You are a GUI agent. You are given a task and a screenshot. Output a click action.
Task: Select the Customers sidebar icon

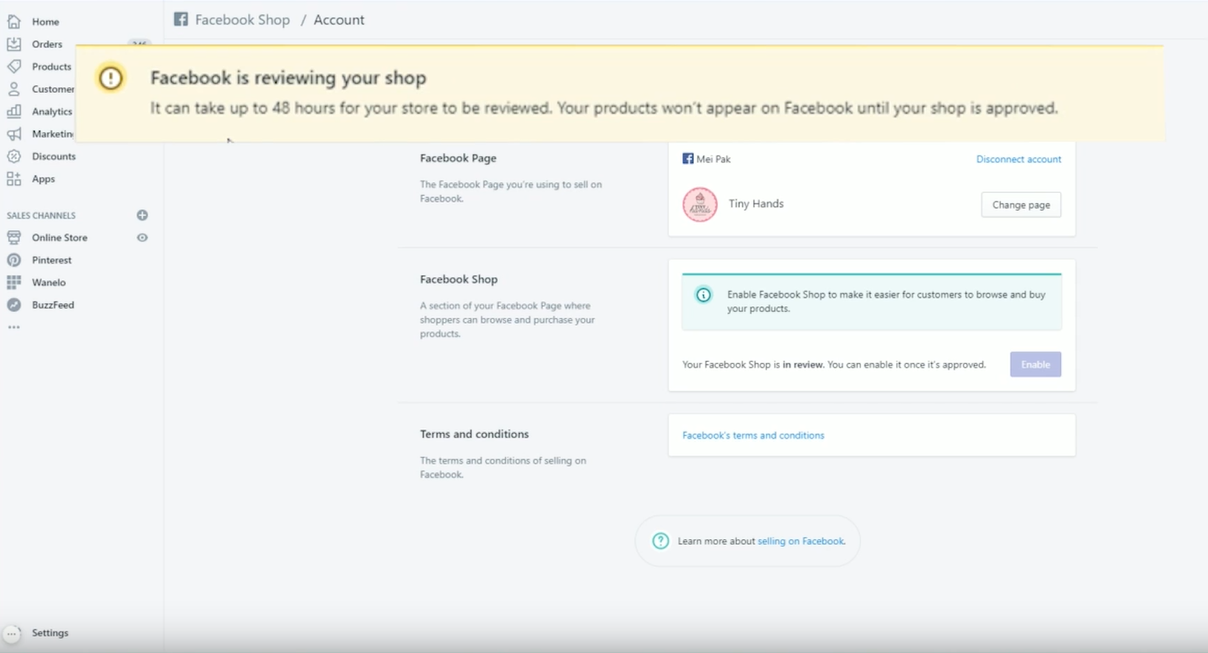15,89
